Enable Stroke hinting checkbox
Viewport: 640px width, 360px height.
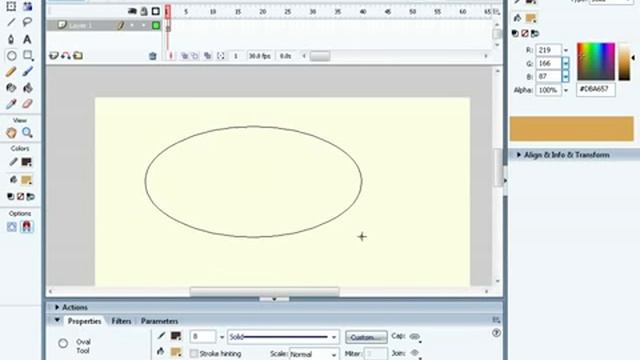coord(194,353)
